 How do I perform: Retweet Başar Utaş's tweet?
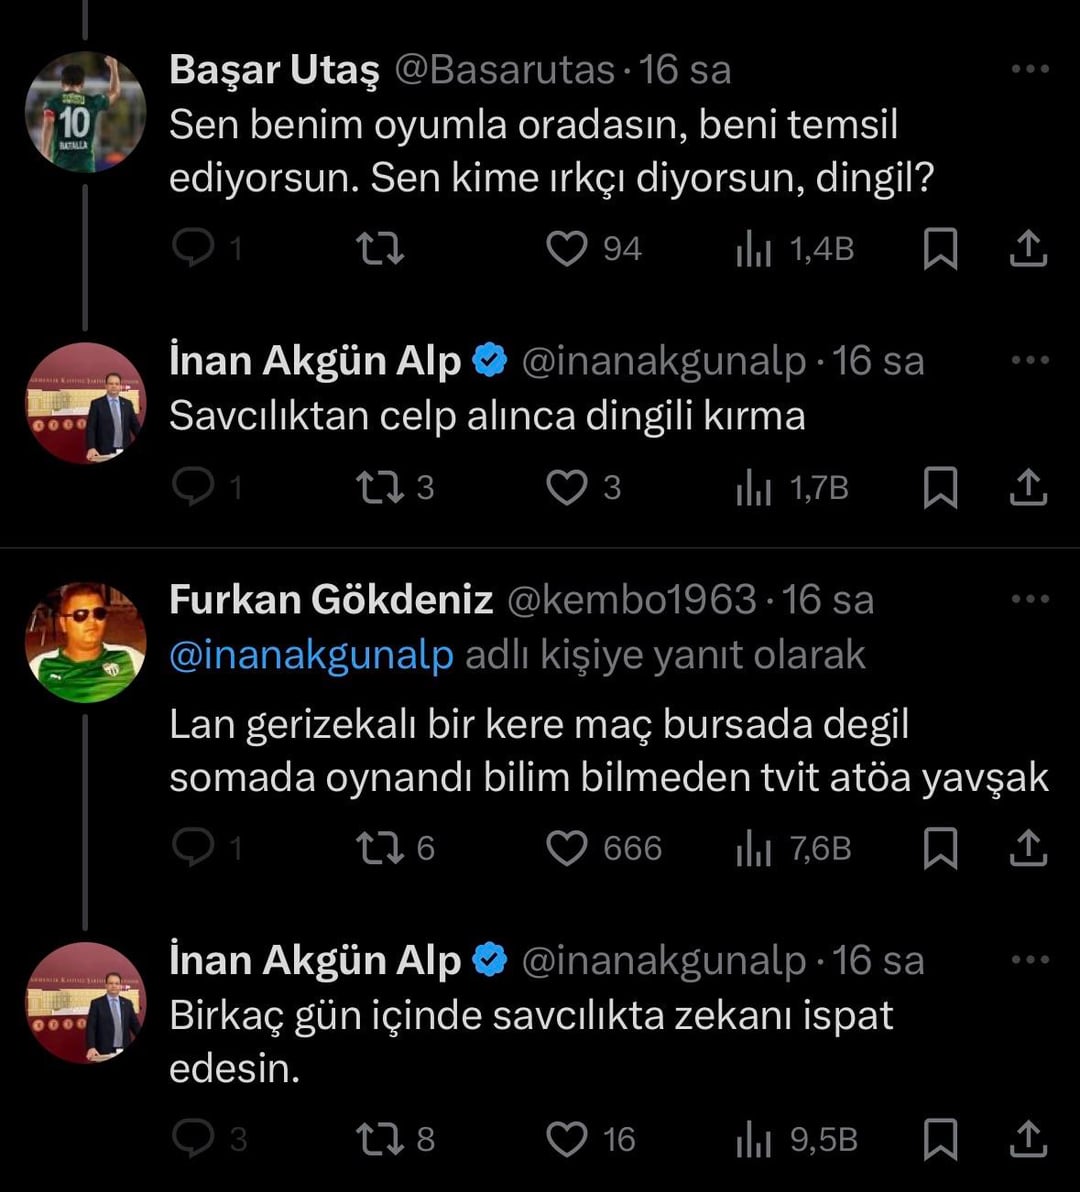(381, 249)
